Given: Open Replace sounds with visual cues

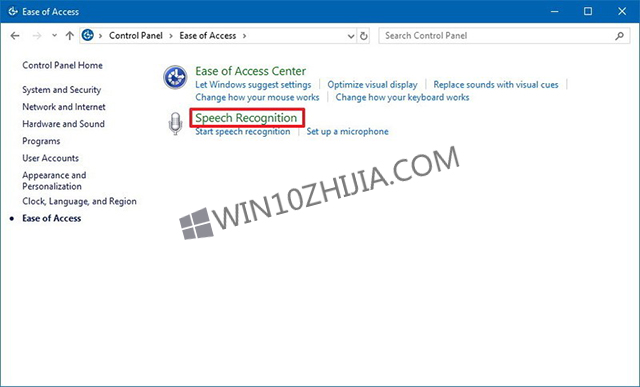Looking at the screenshot, I should point(496,85).
